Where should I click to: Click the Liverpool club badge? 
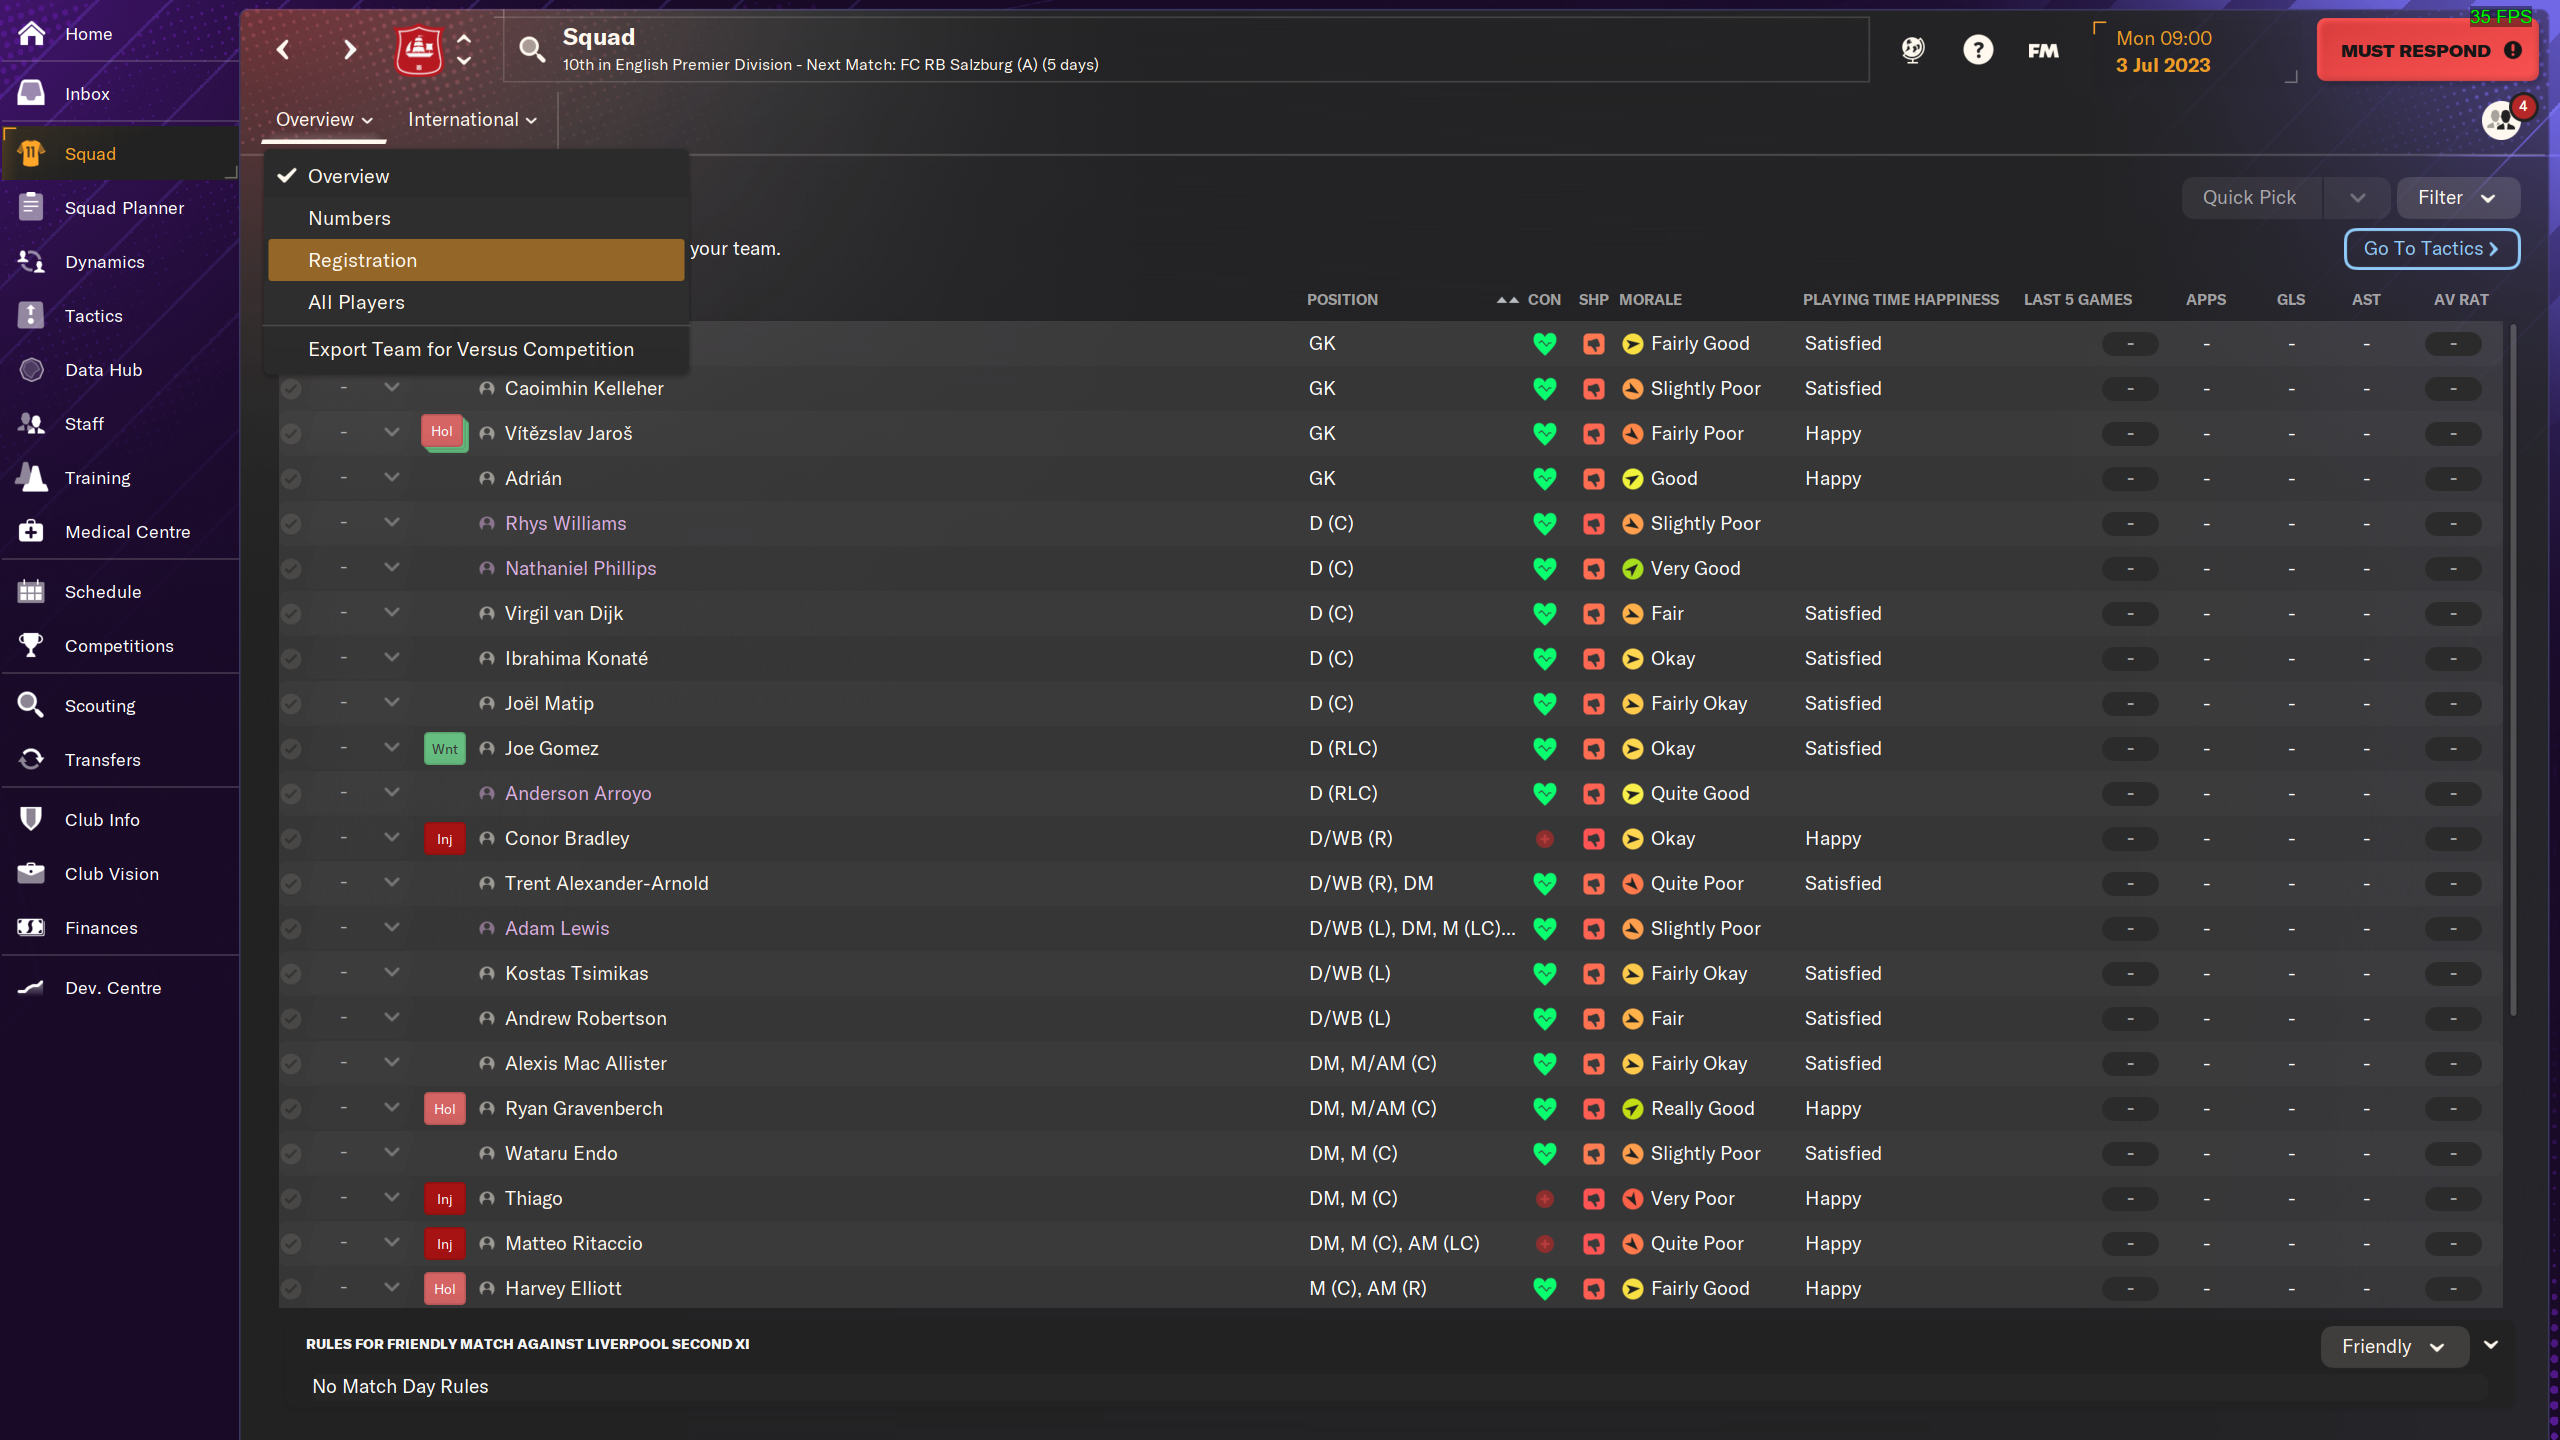coord(419,49)
